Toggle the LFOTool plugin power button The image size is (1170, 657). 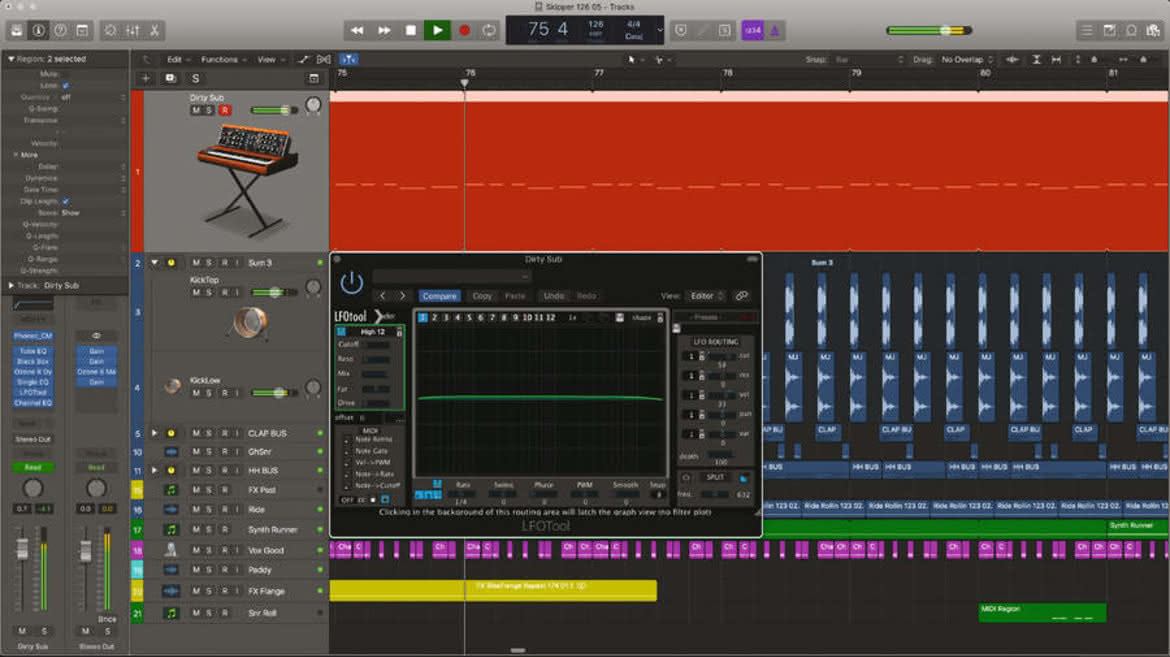[x=351, y=282]
